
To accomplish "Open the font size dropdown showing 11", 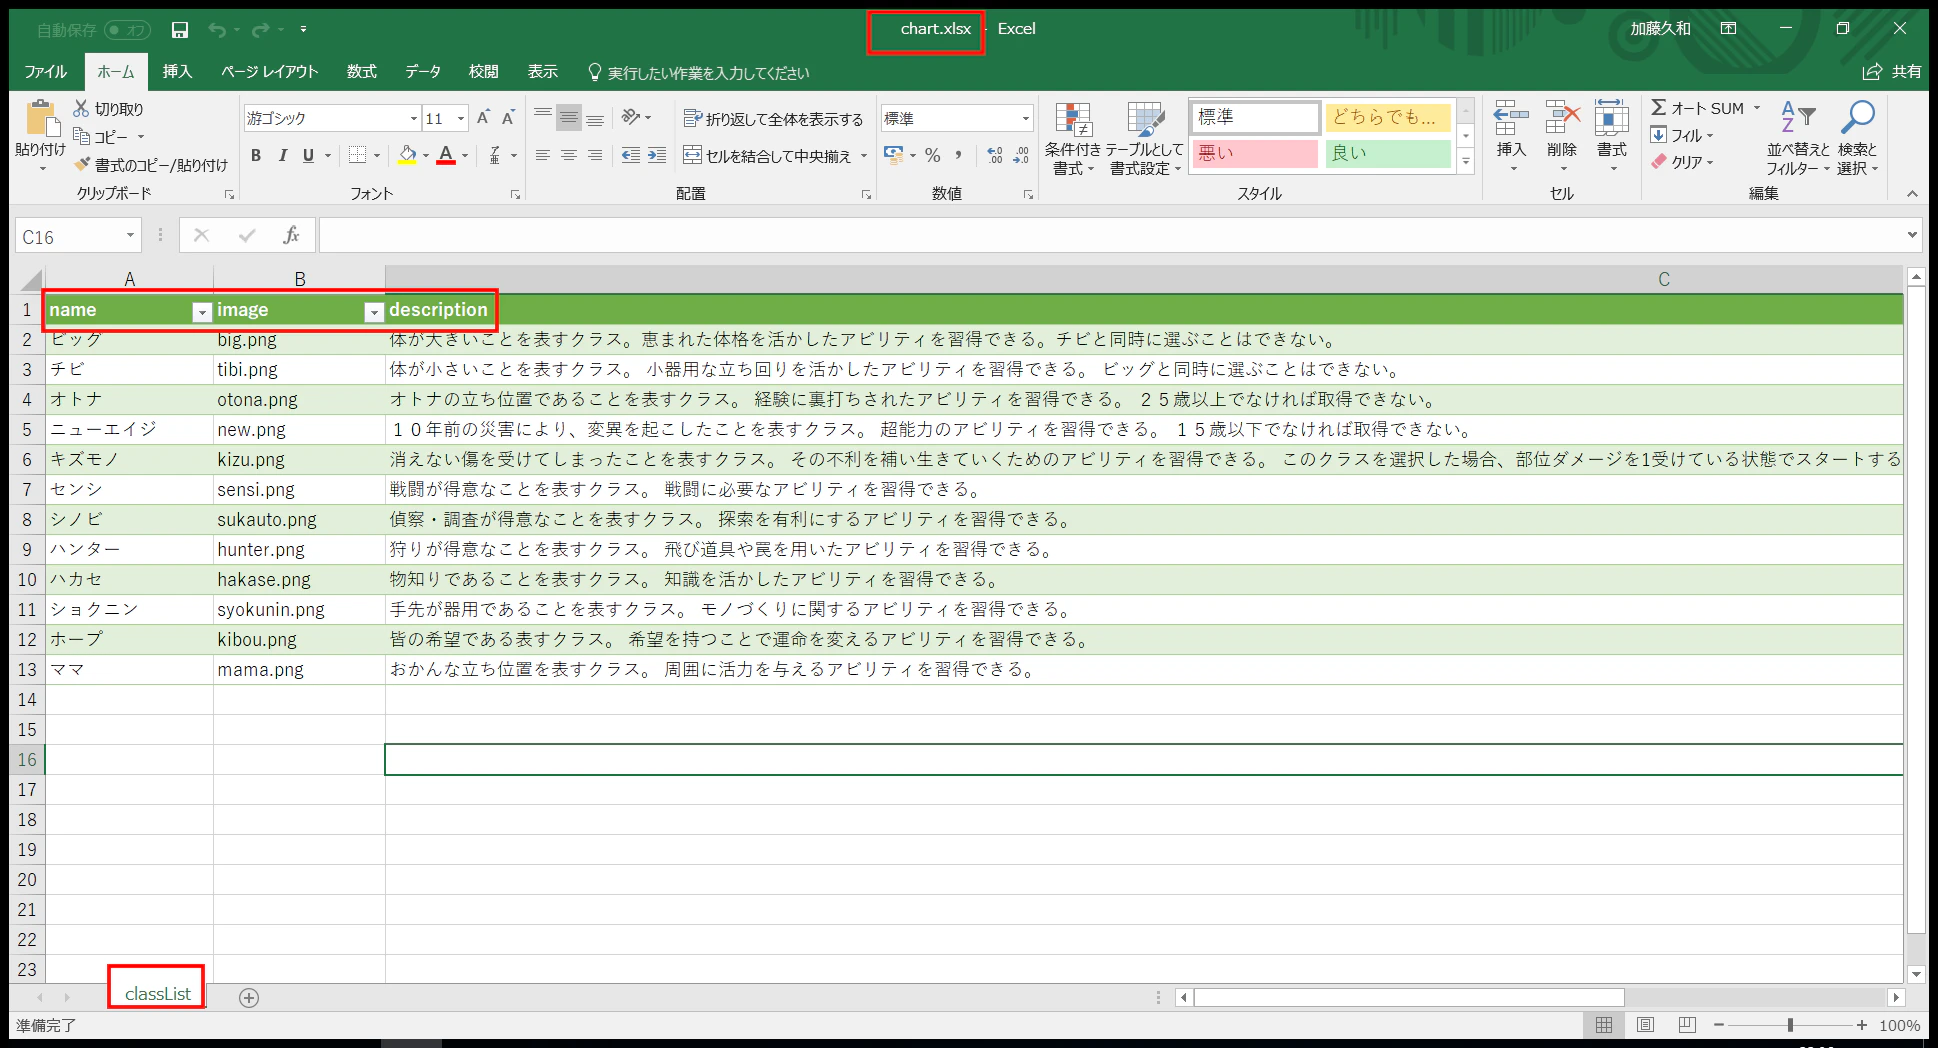I will 461,119.
